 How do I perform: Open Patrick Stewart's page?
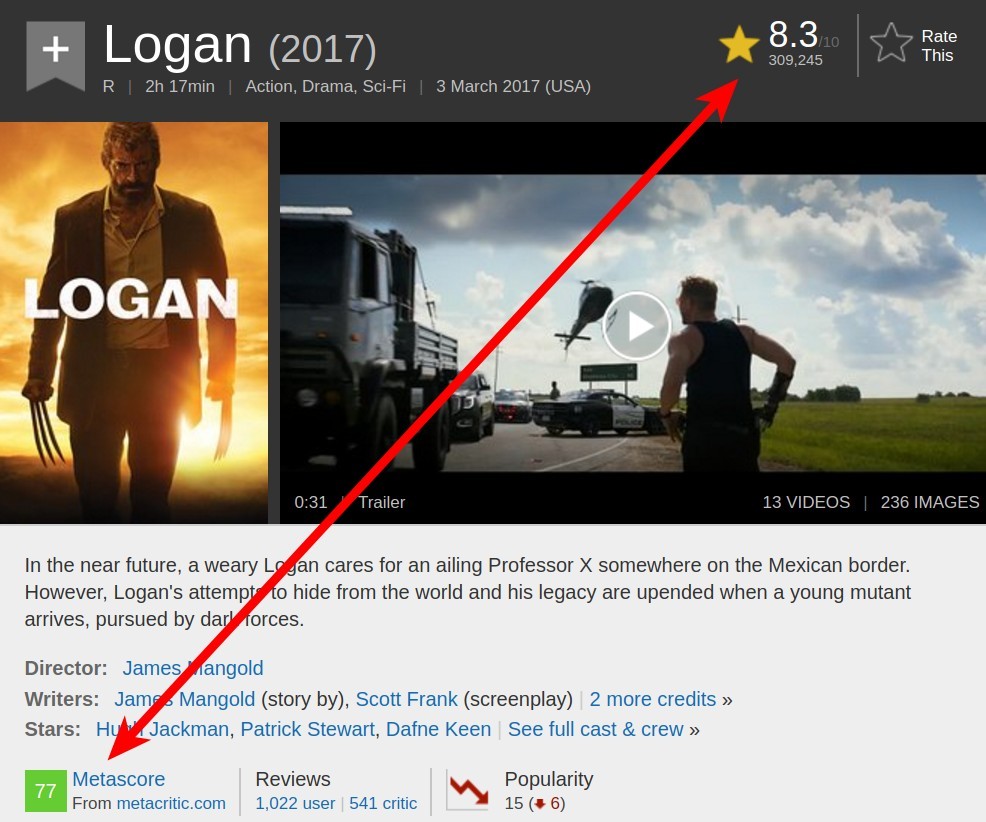tap(307, 729)
